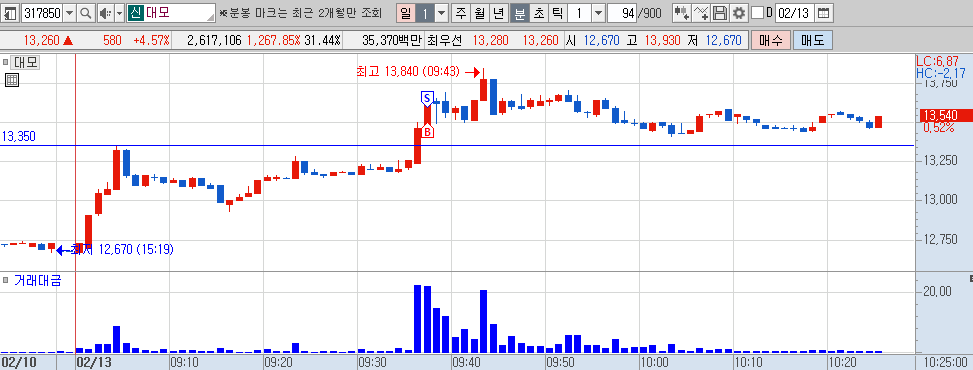
Task: Click the 매수 buy button
Action: [771, 41]
